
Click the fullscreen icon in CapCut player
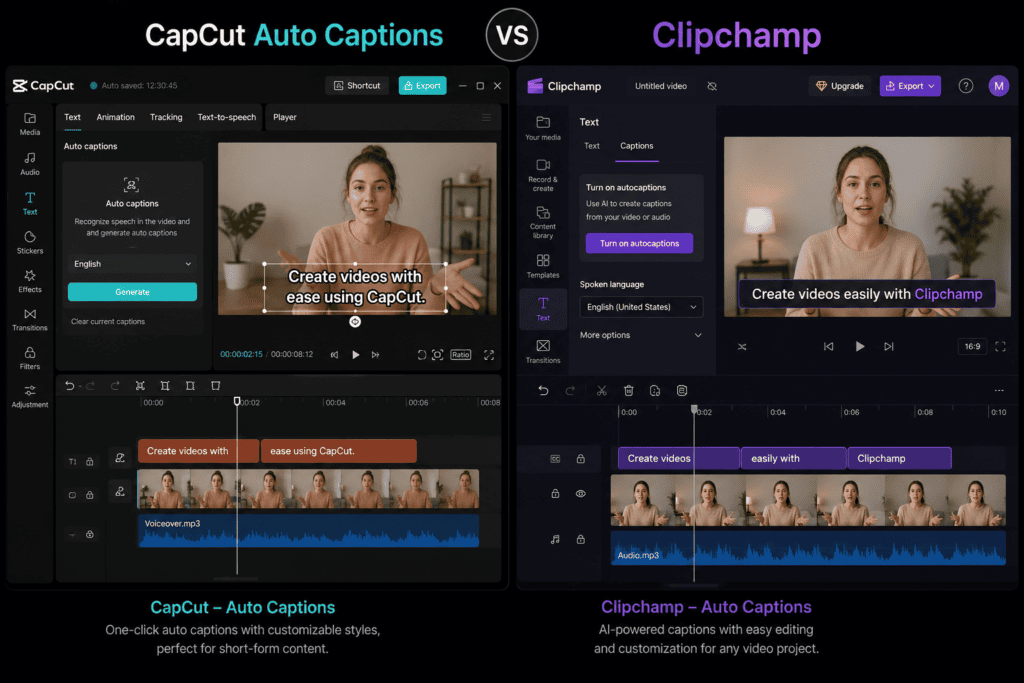pos(488,355)
